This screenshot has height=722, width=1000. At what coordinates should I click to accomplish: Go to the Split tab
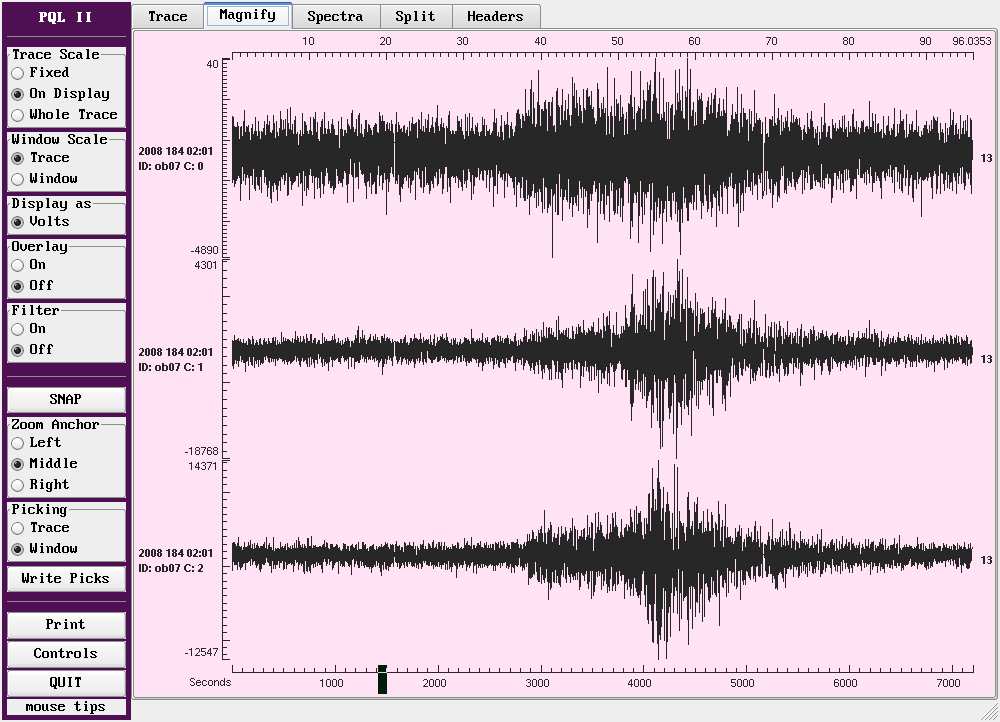(415, 16)
